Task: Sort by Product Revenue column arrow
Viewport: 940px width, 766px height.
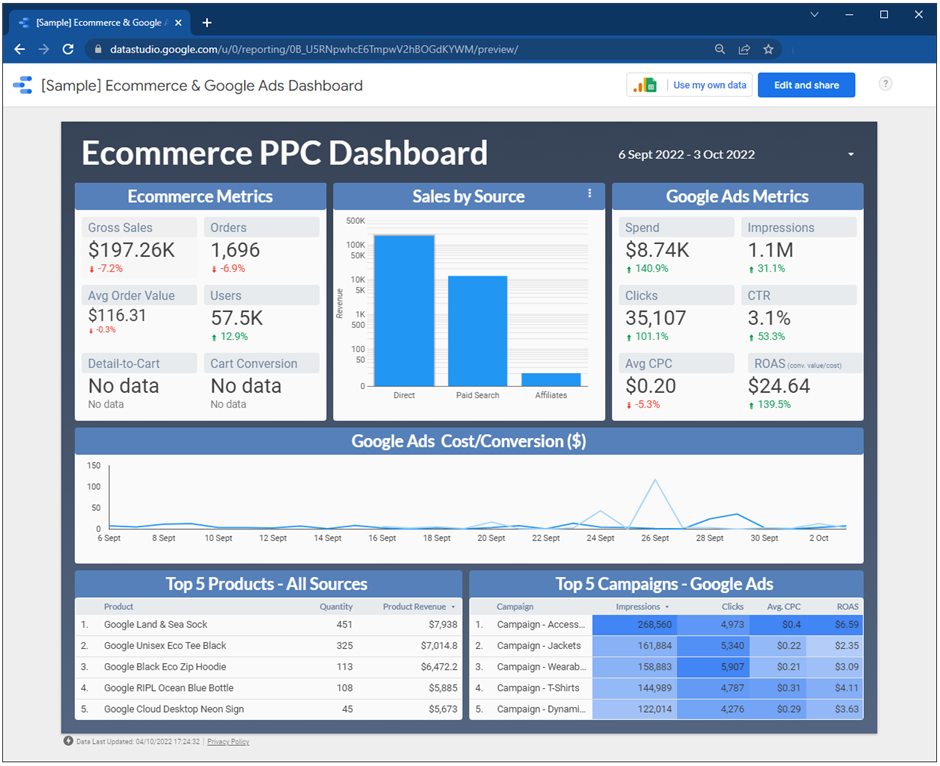Action: (x=453, y=607)
